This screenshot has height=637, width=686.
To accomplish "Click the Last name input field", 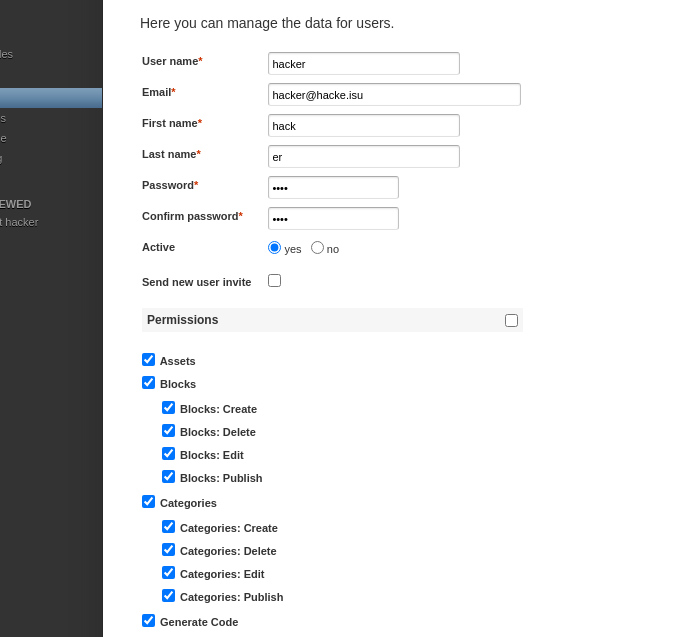I will [x=363, y=157].
